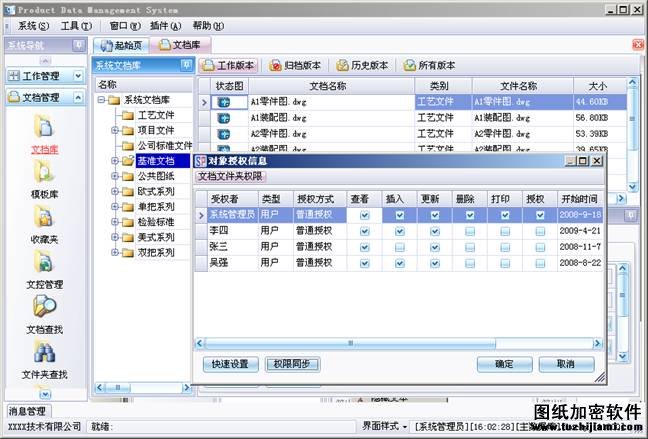Open the 文控管理 sidebar icon
Image resolution: width=648 pixels, height=439 pixels.
[x=44, y=262]
